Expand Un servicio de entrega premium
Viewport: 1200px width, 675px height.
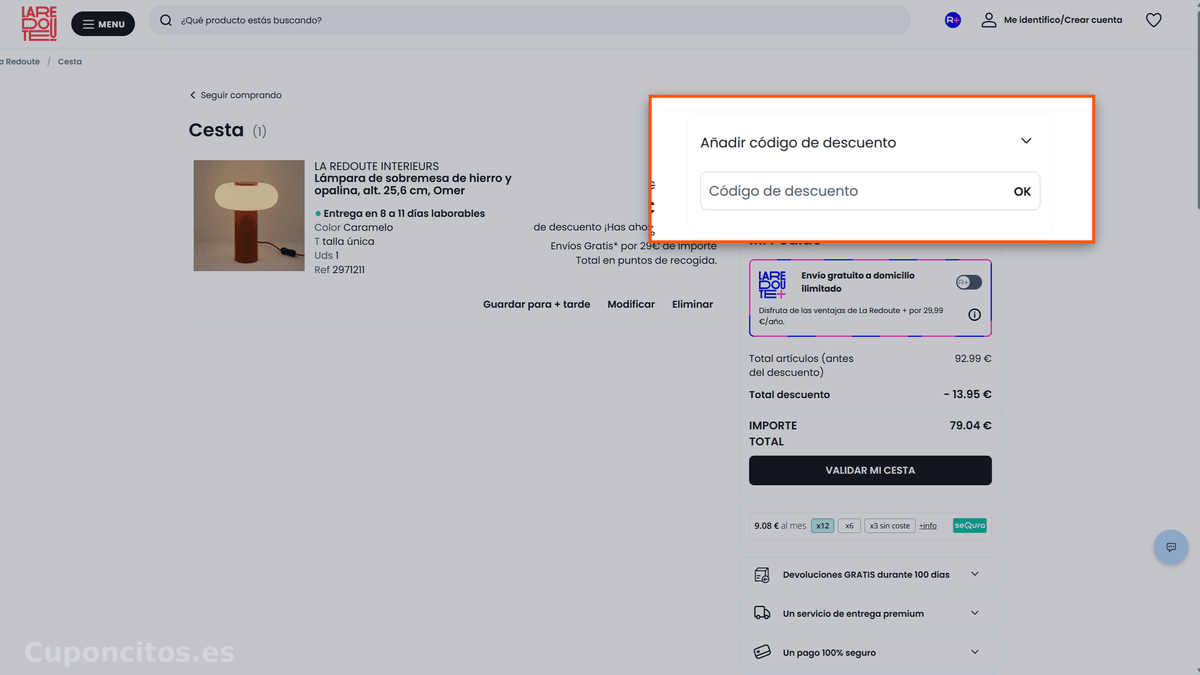(870, 613)
